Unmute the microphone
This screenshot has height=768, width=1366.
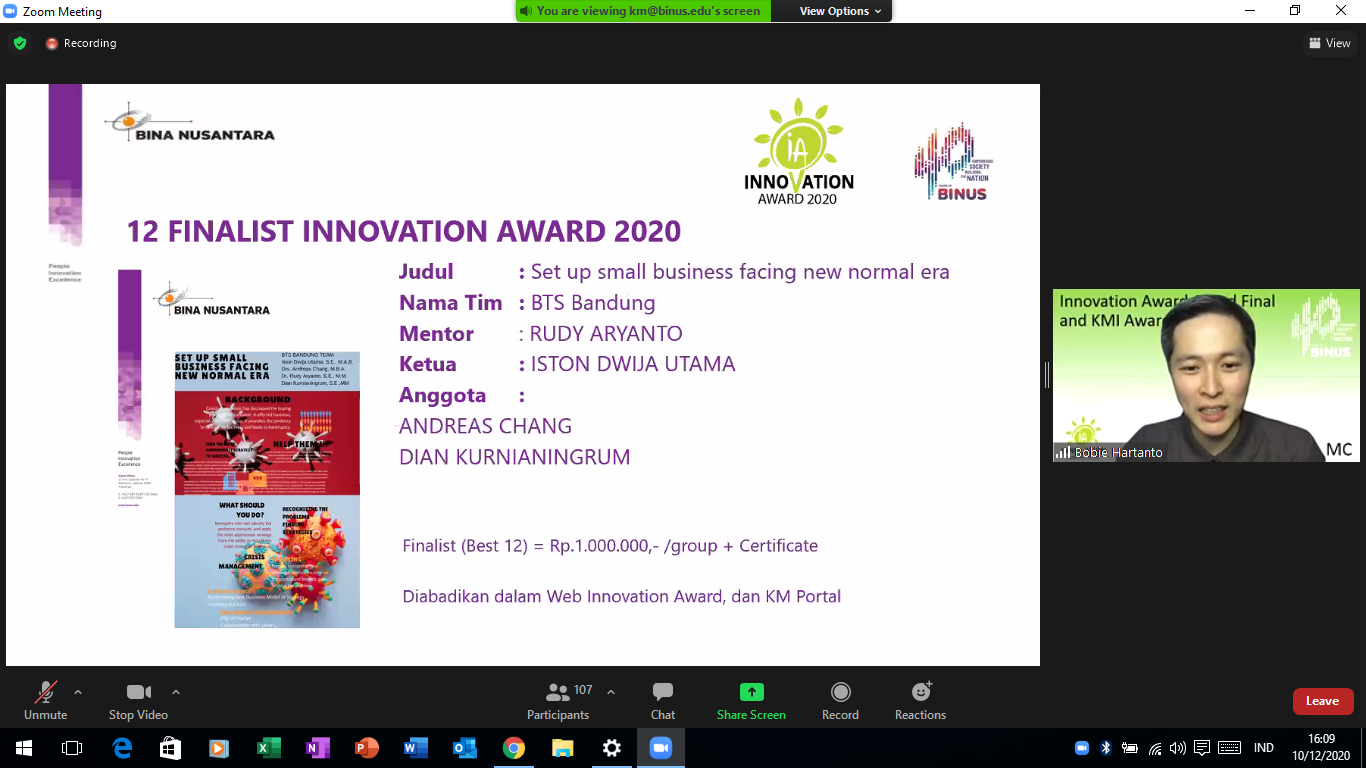[45, 700]
